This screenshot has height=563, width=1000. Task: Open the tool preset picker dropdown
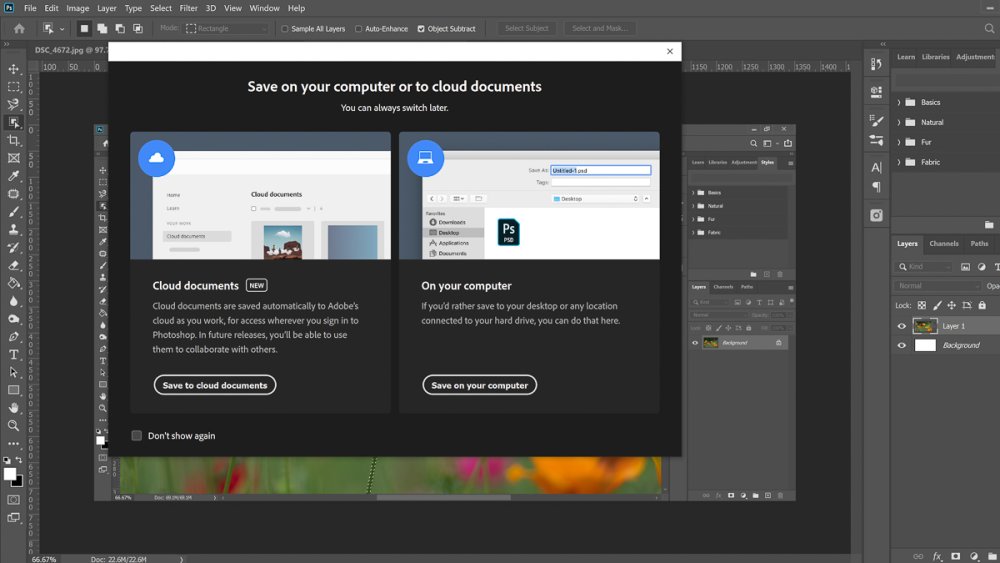(x=62, y=29)
